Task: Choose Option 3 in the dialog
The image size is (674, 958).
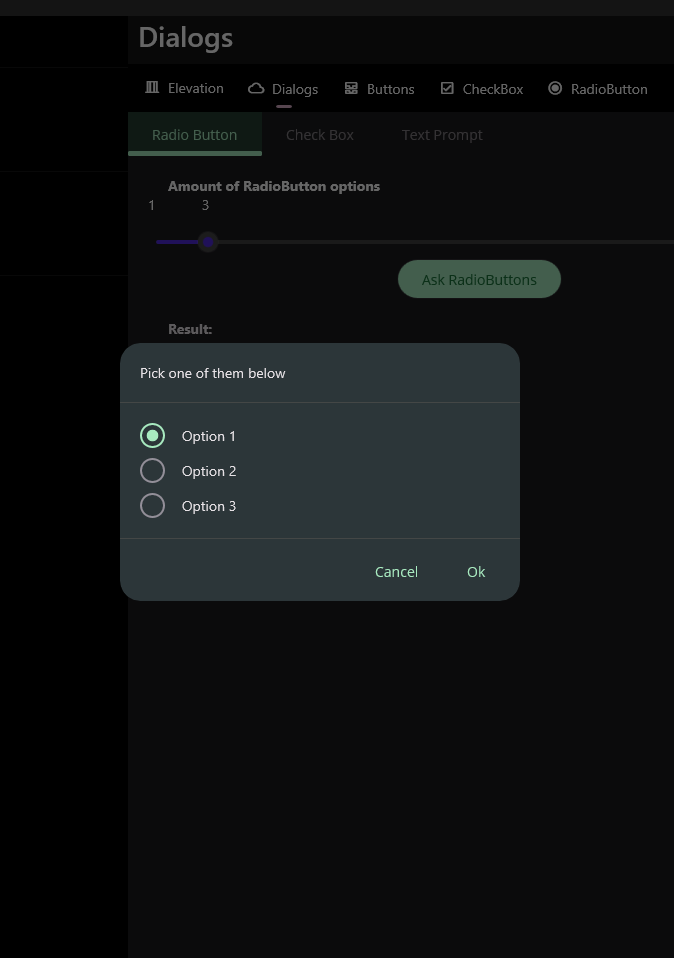Action: (x=152, y=505)
